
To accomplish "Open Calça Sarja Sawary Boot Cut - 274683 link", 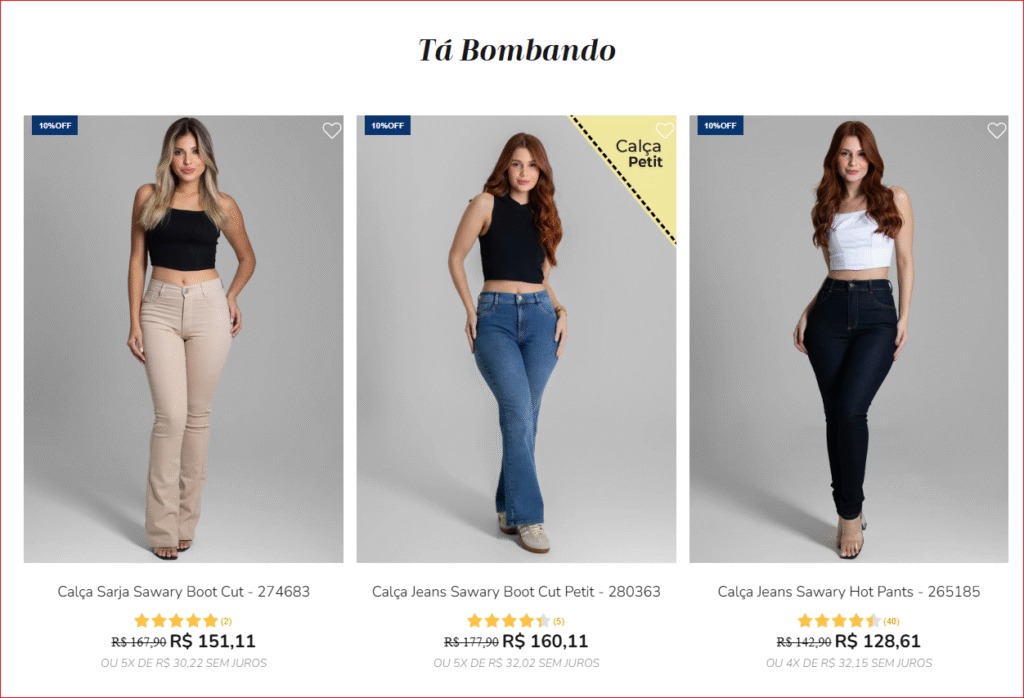I will click(x=184, y=592).
